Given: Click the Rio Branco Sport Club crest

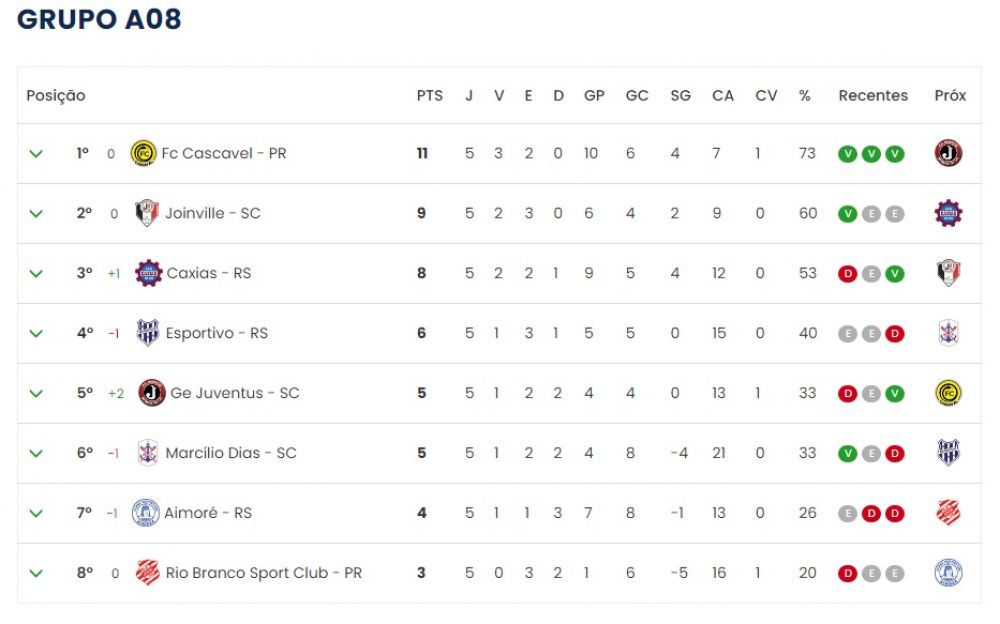Looking at the screenshot, I should pos(147,573).
